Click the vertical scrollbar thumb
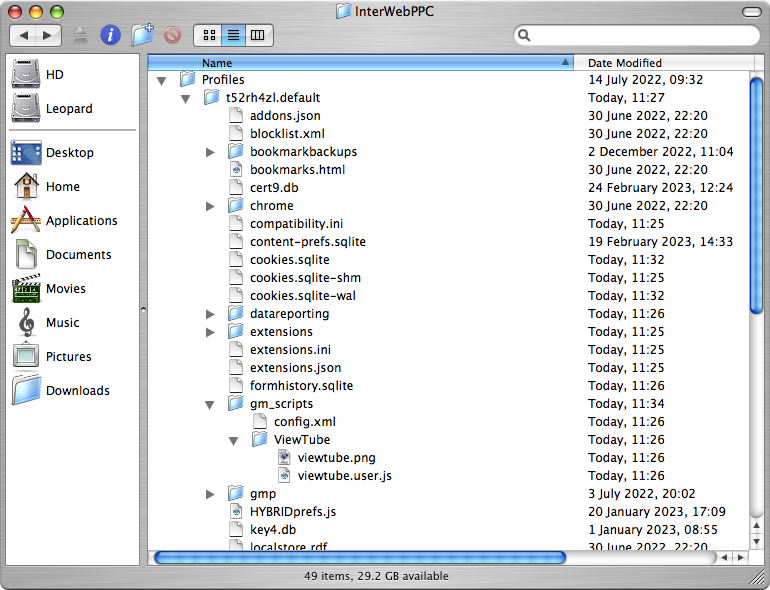Viewport: 770px width, 590px height. [x=756, y=196]
